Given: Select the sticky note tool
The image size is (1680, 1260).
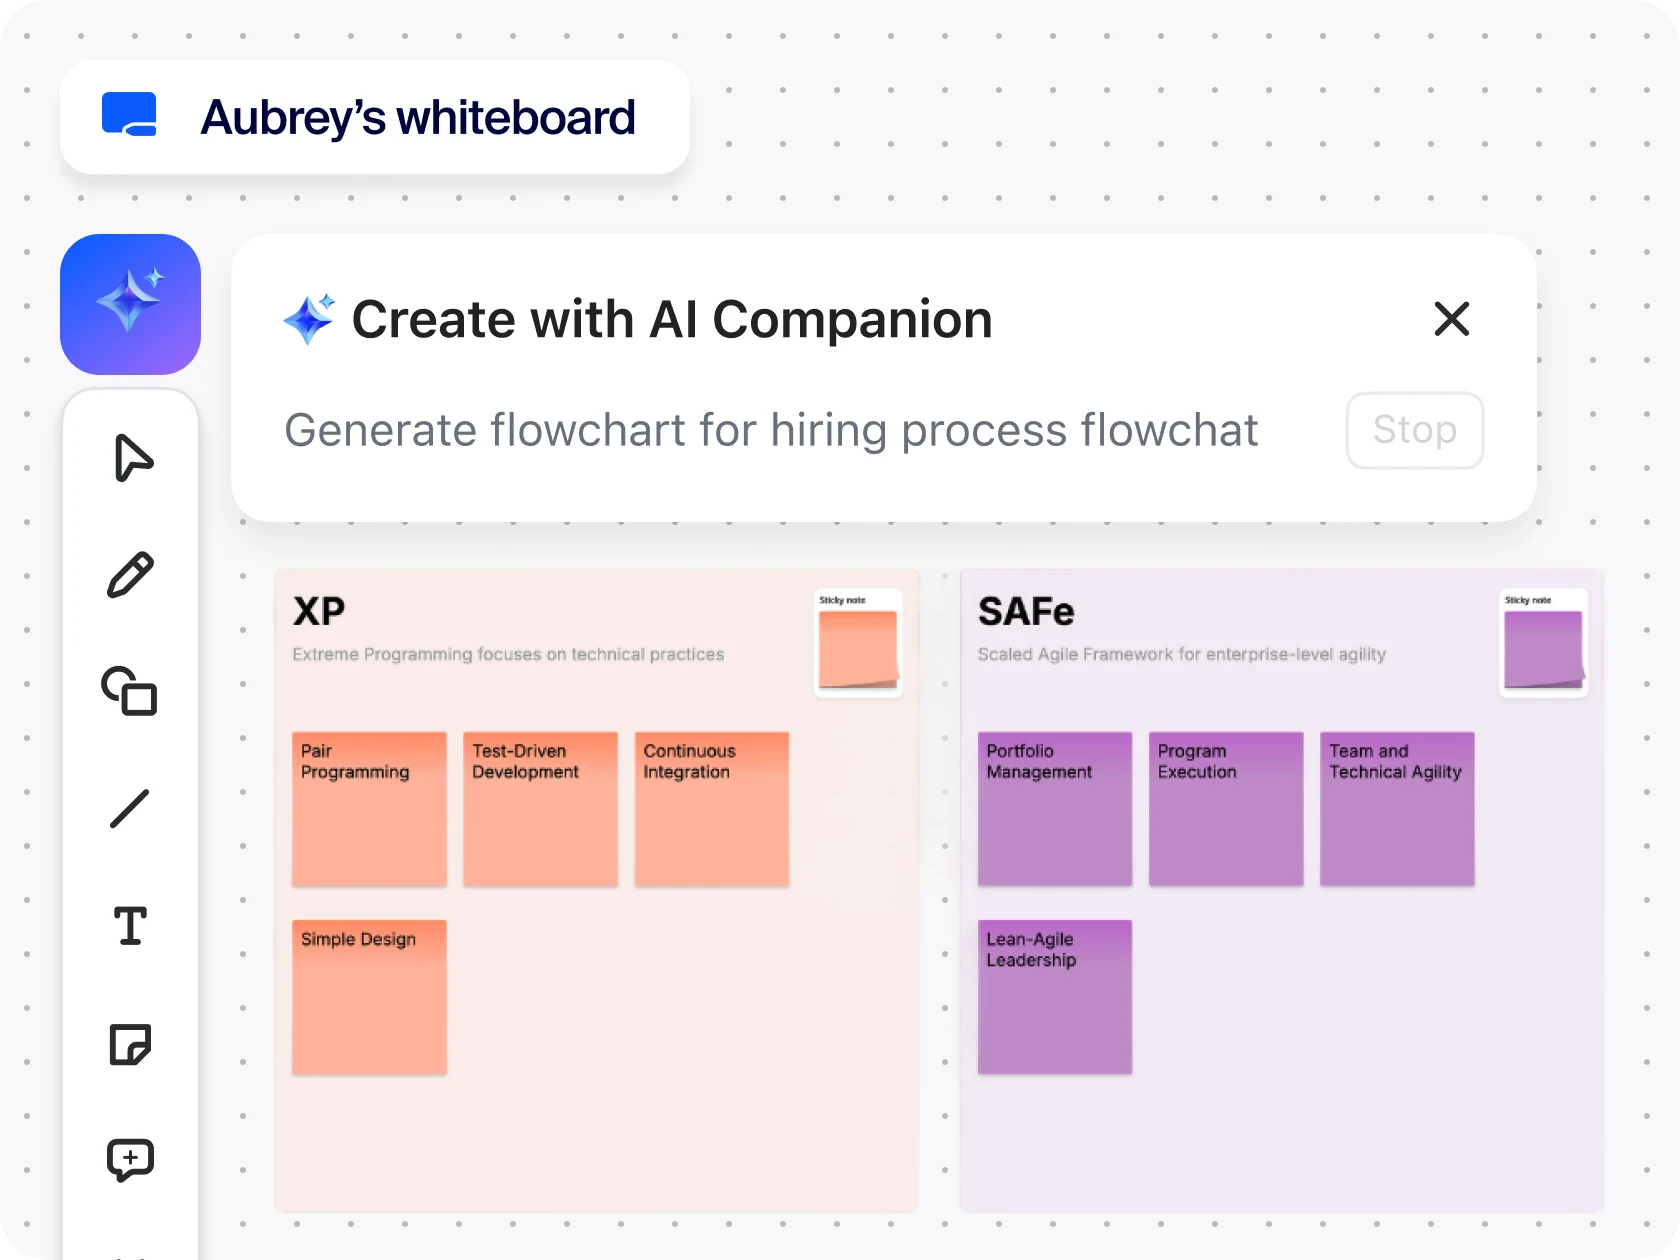Looking at the screenshot, I should coord(130,1044).
